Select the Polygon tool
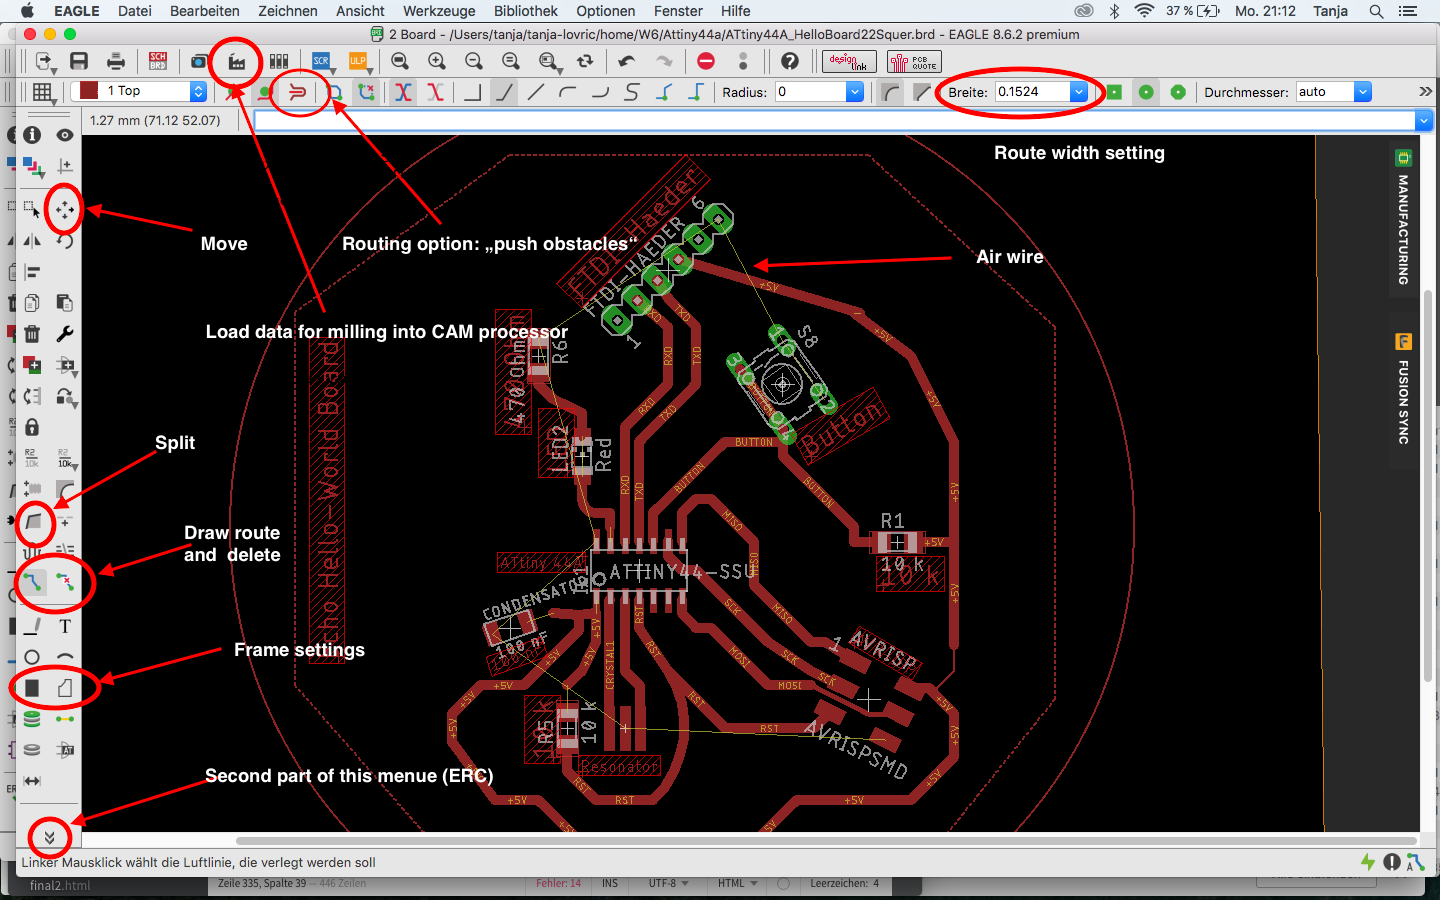Image resolution: width=1440 pixels, height=900 pixels. tap(65, 688)
